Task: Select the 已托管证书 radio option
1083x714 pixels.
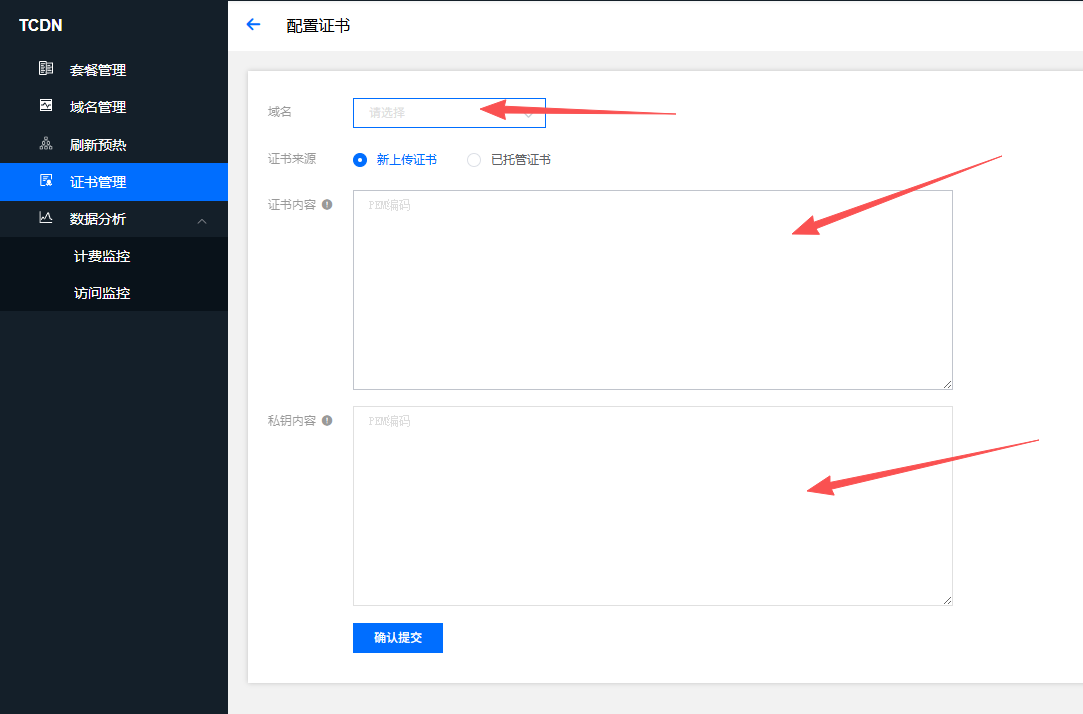Action: click(474, 160)
